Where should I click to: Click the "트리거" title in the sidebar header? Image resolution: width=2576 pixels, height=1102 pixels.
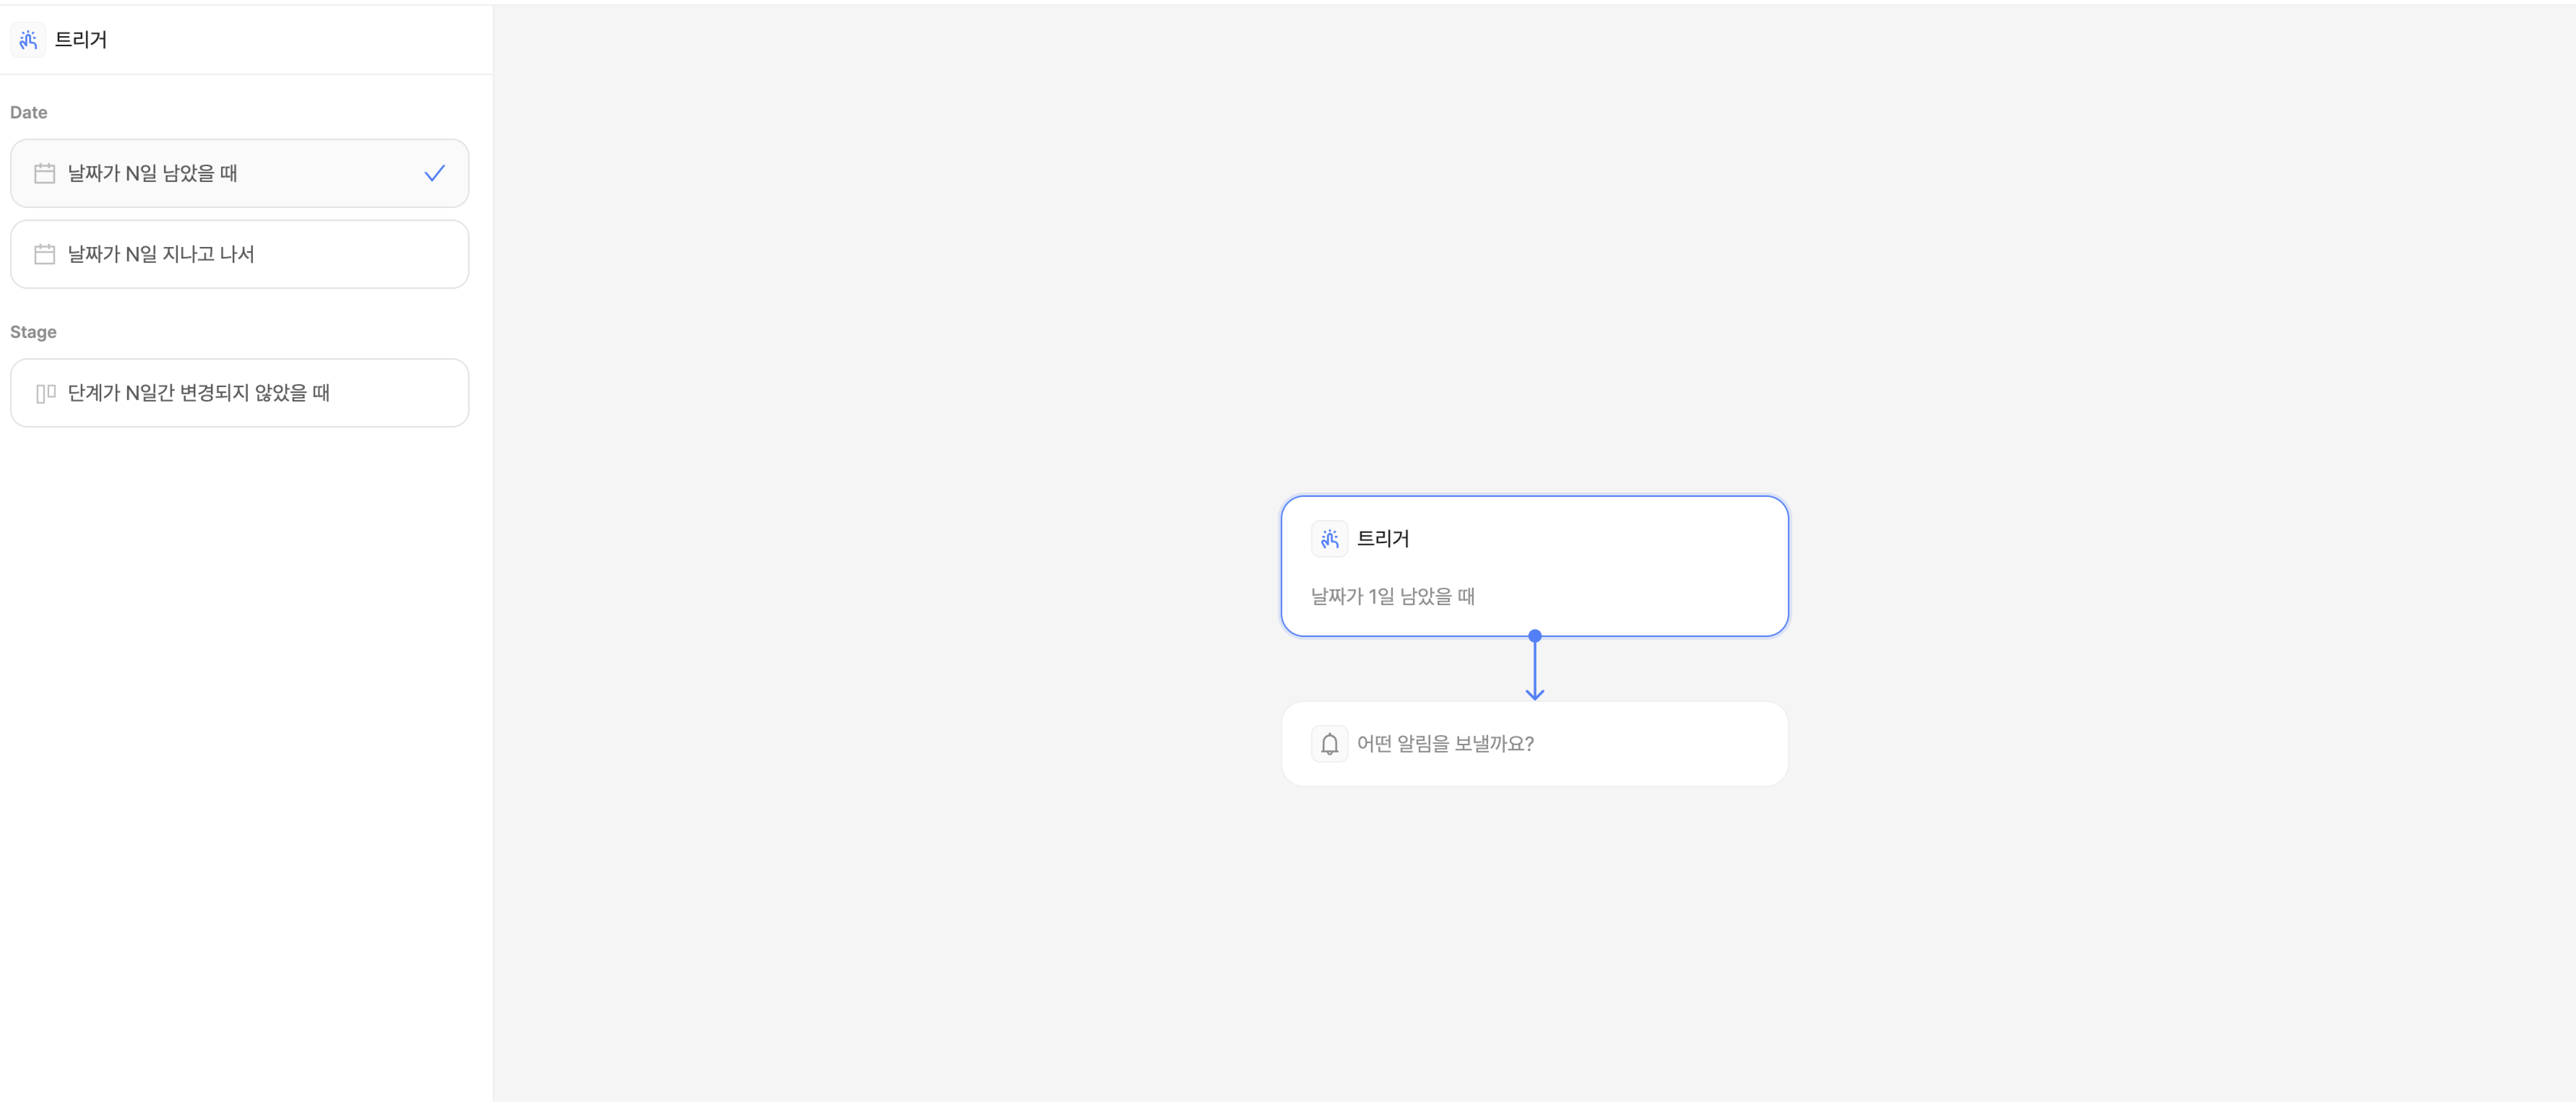coord(81,40)
